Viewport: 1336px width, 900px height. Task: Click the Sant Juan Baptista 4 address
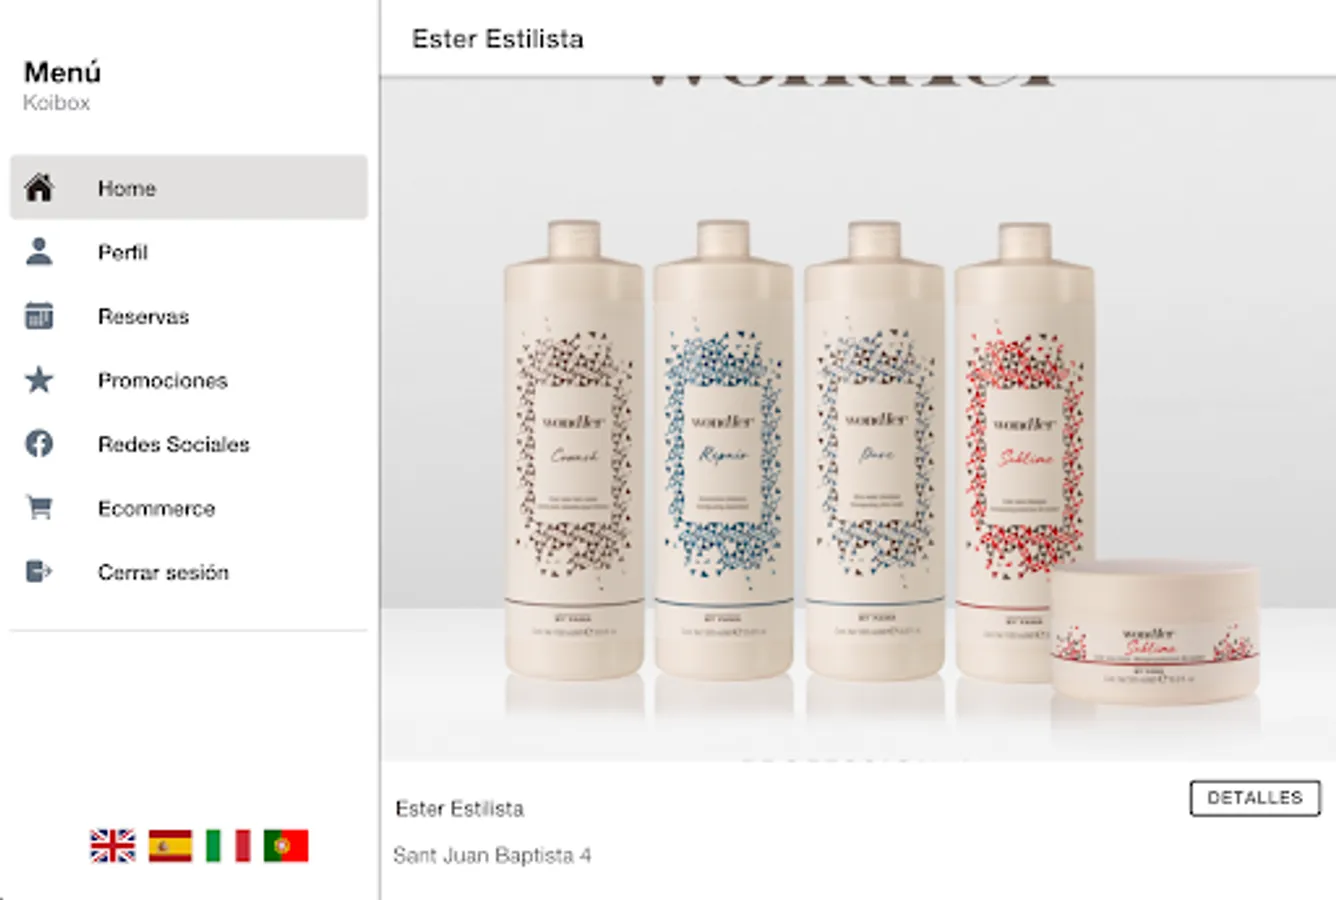(x=492, y=855)
